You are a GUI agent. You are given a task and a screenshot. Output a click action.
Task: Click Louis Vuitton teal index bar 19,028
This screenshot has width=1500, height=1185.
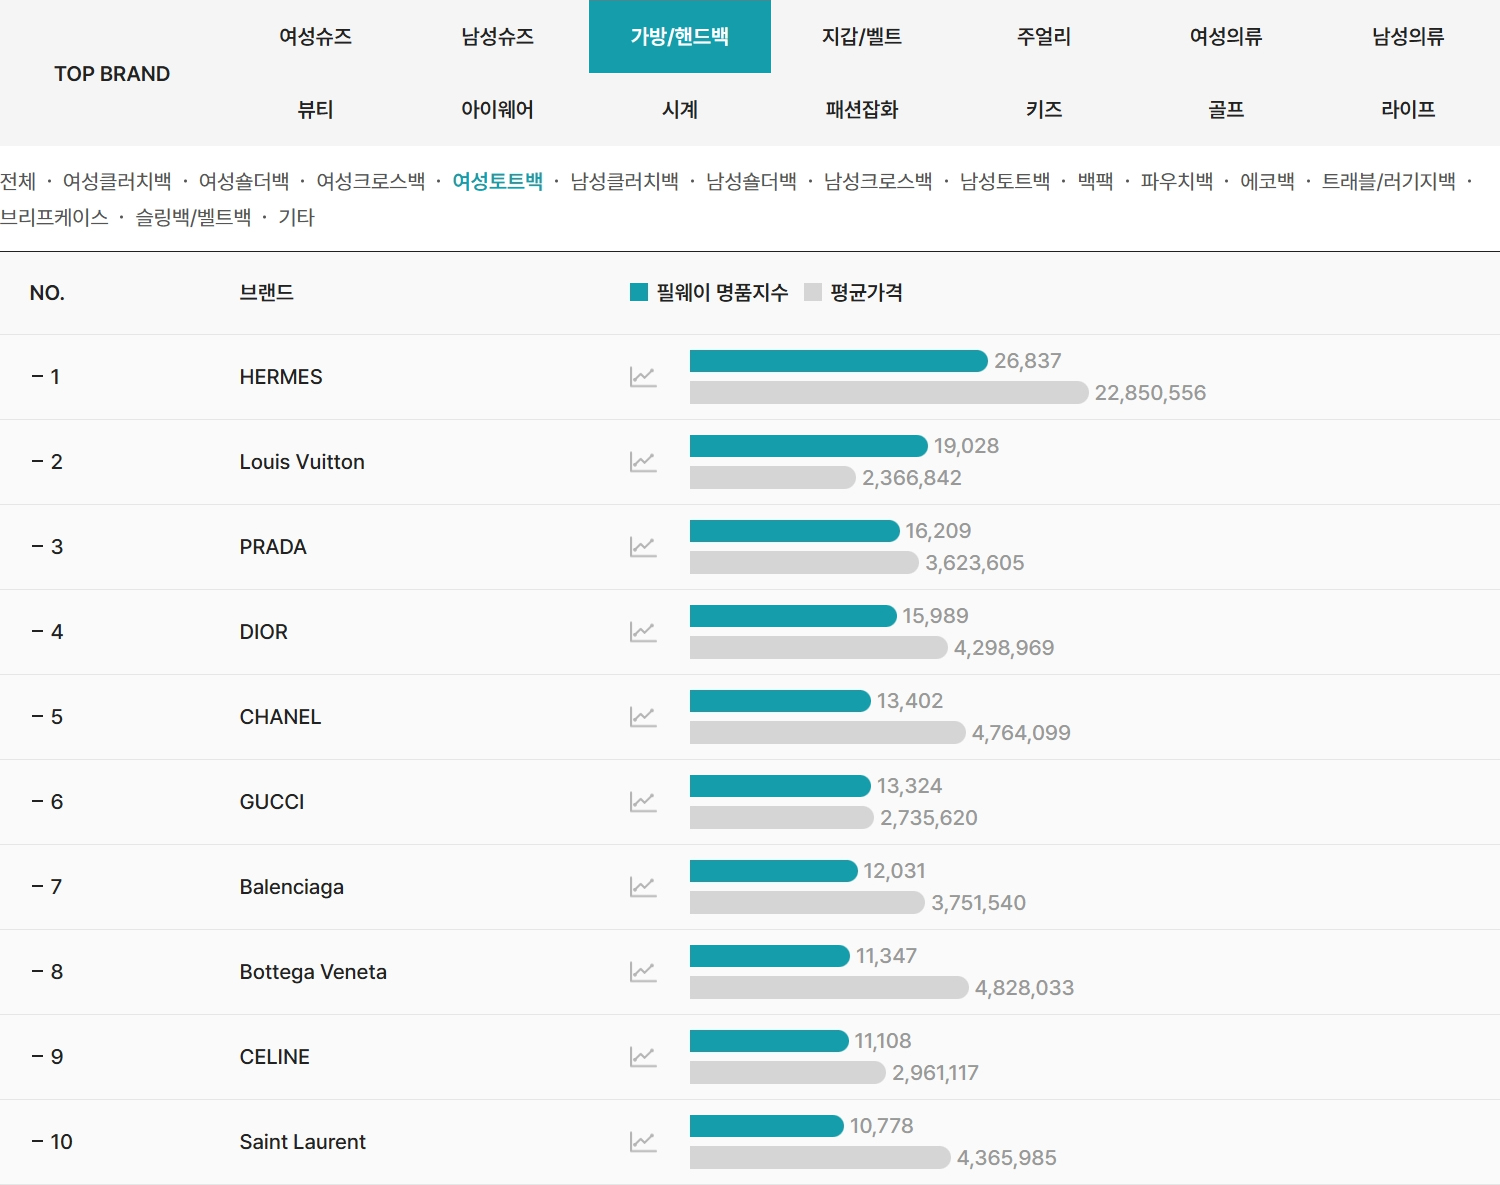tap(809, 446)
